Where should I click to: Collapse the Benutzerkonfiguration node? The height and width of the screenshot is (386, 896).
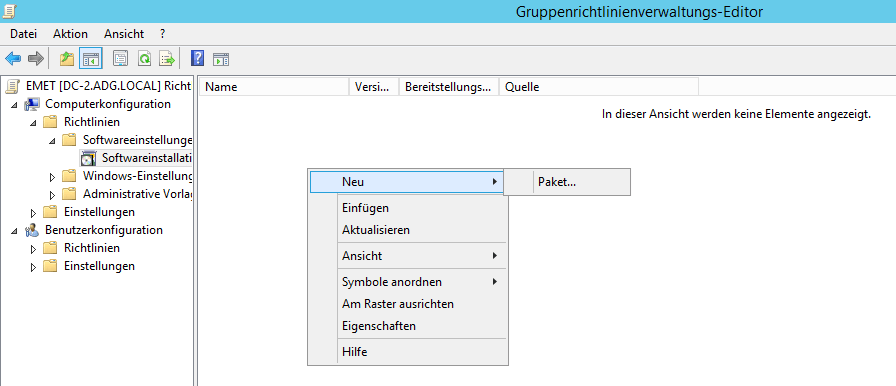click(x=14, y=232)
